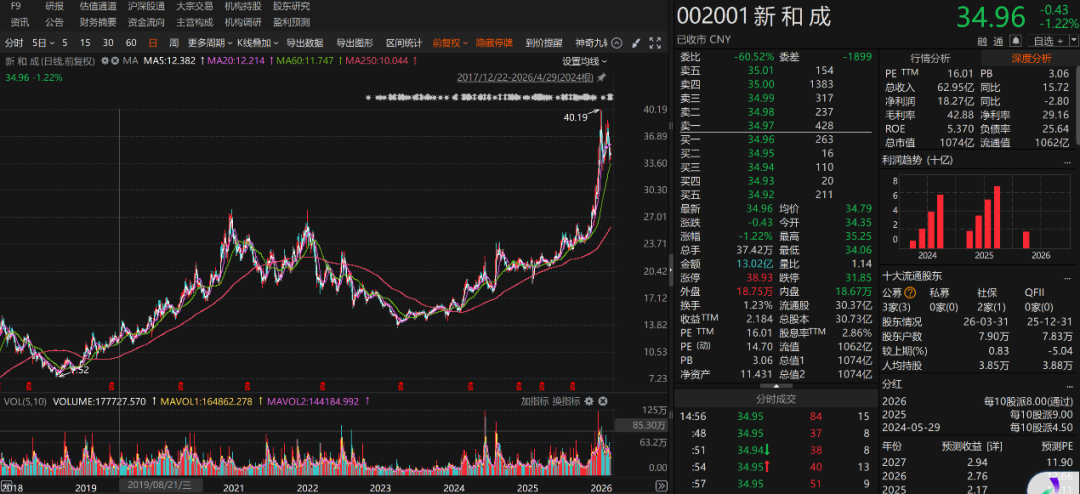Remove the MA indicator with its X icon

click(115, 61)
